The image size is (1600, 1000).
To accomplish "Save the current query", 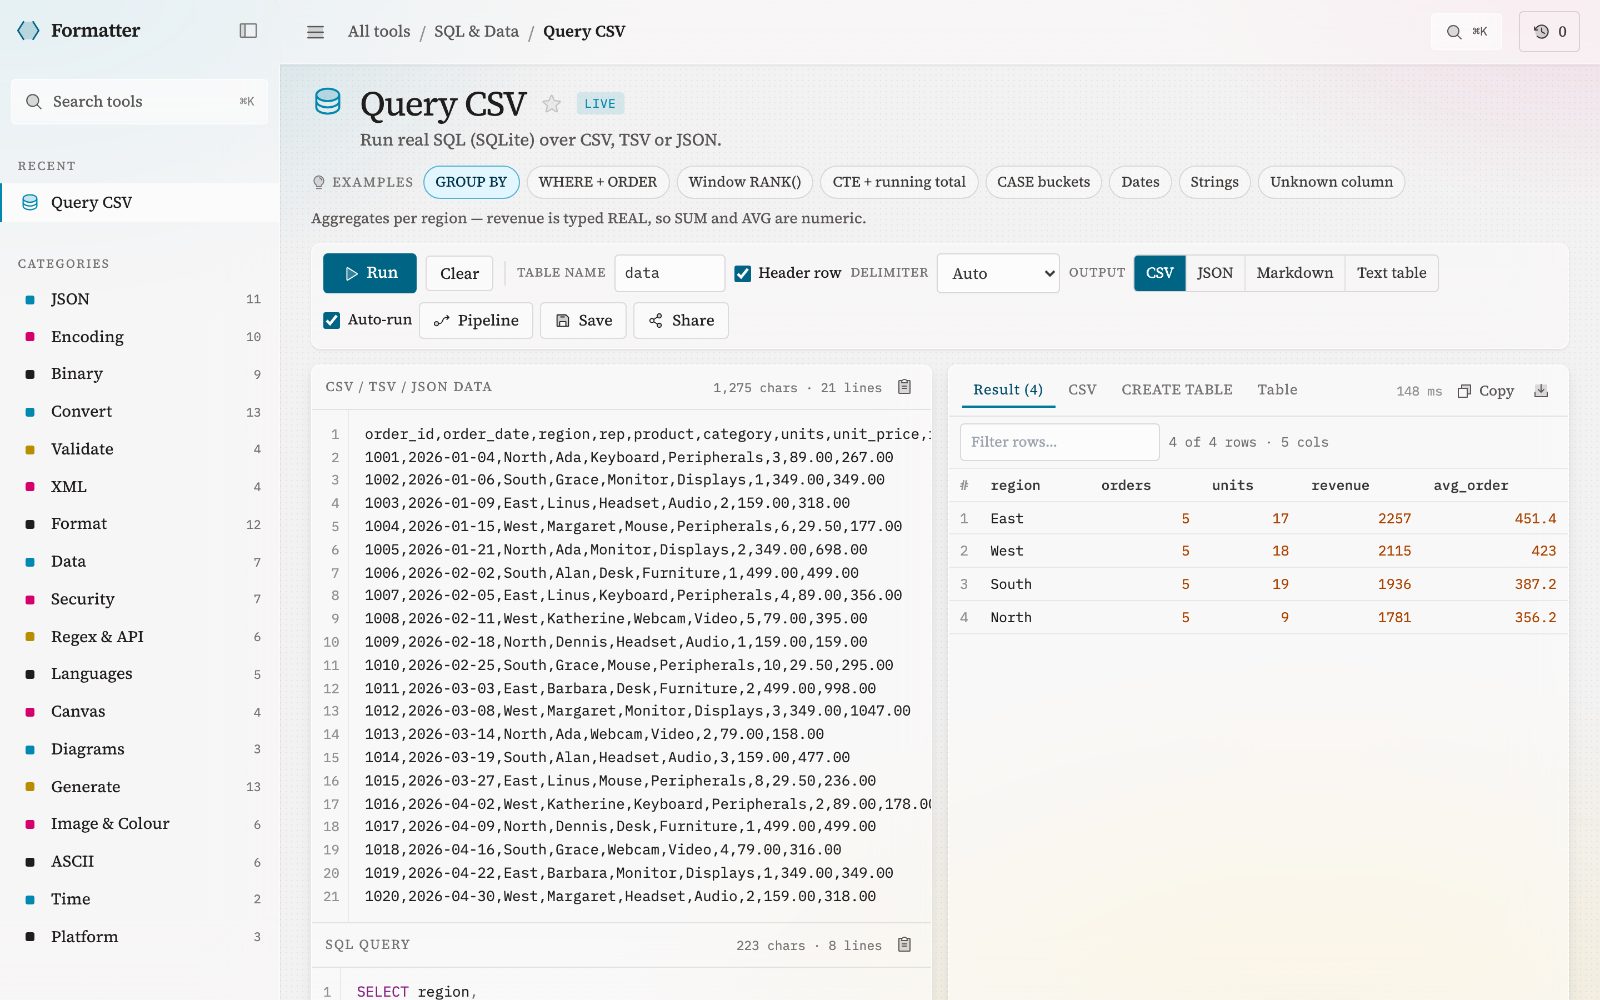I will [x=583, y=320].
